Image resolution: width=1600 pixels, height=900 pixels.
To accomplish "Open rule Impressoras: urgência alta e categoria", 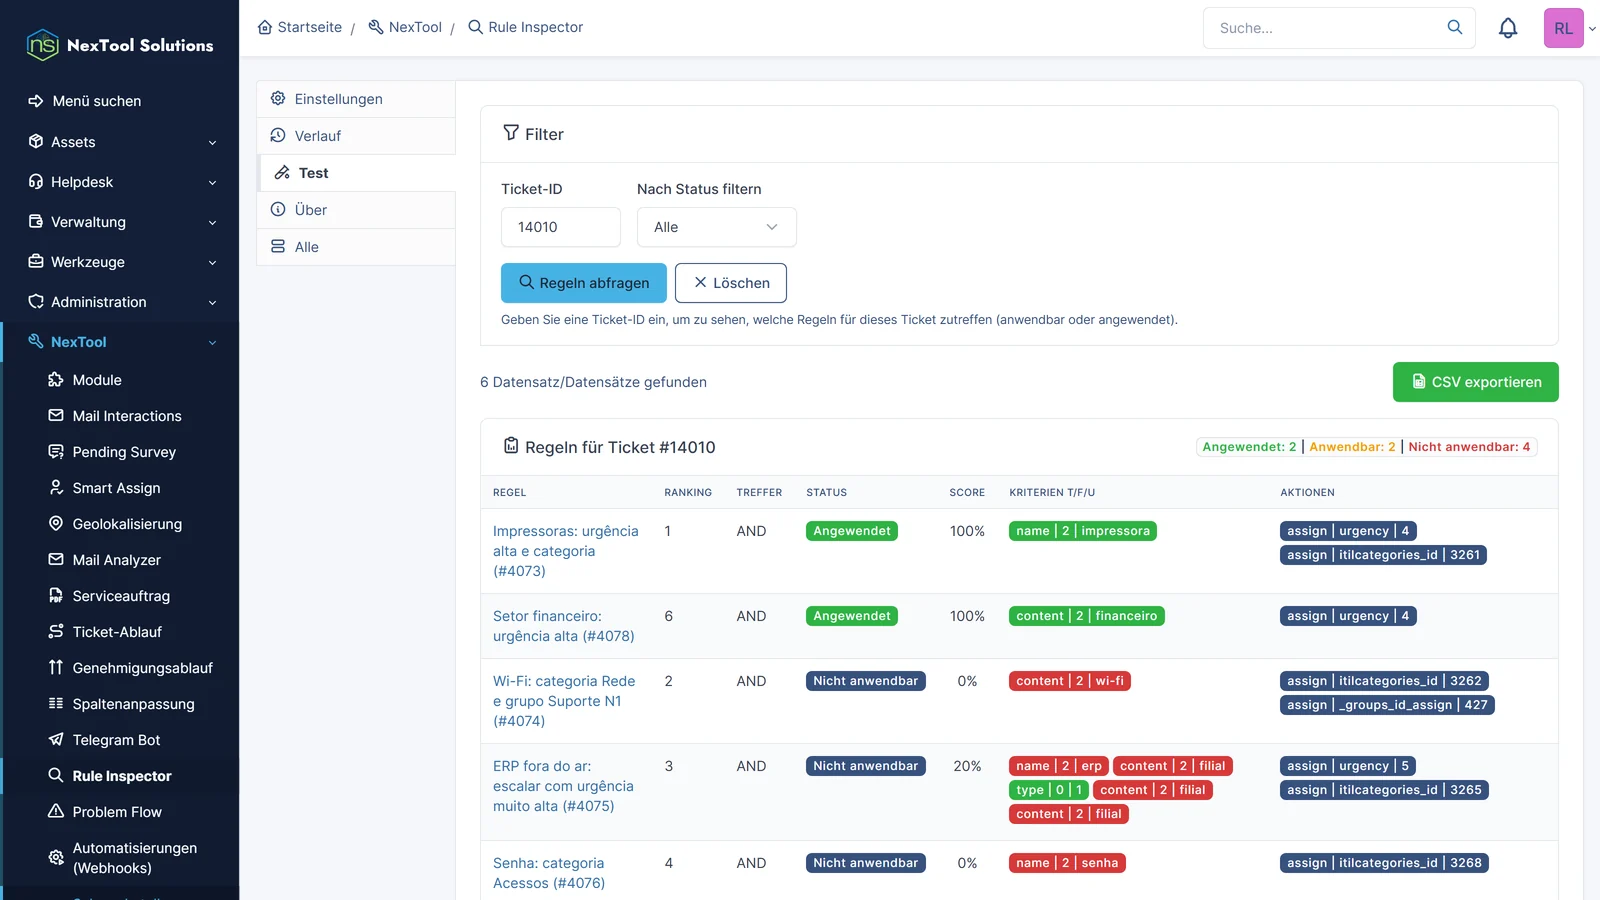I will [x=566, y=551].
